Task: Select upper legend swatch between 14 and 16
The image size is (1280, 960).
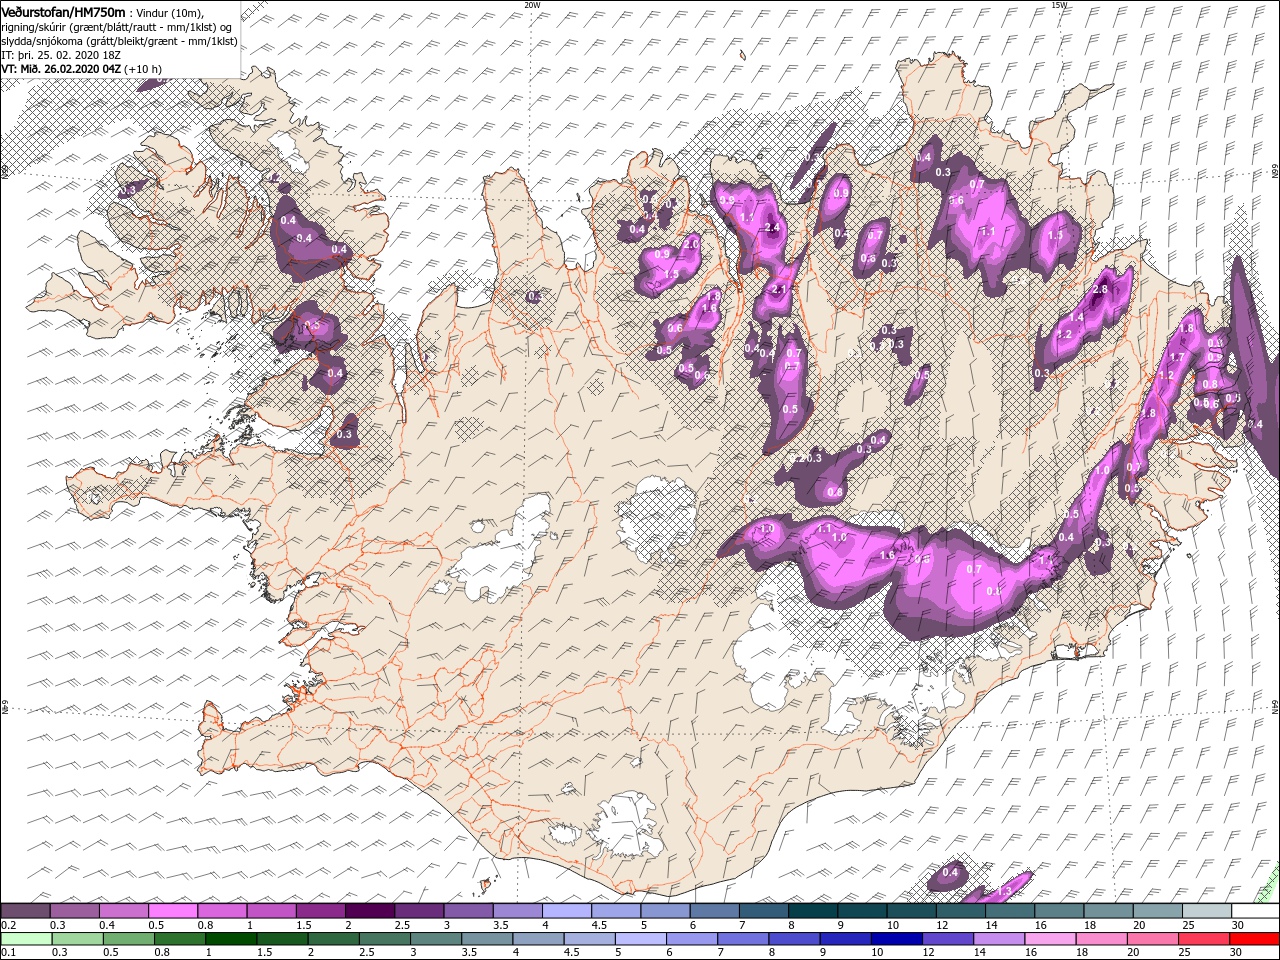Action: pyautogui.click(x=1010, y=910)
